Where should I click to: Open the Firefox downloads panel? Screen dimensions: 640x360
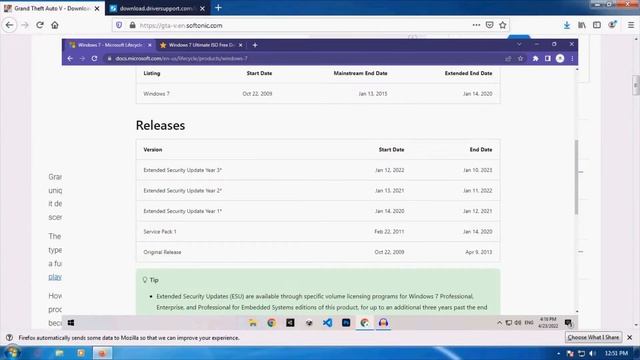coord(567,25)
